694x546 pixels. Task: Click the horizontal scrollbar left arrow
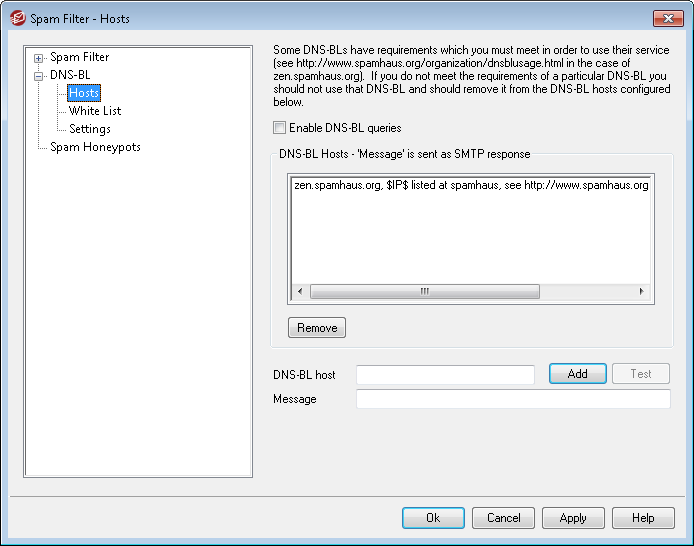click(x=297, y=292)
